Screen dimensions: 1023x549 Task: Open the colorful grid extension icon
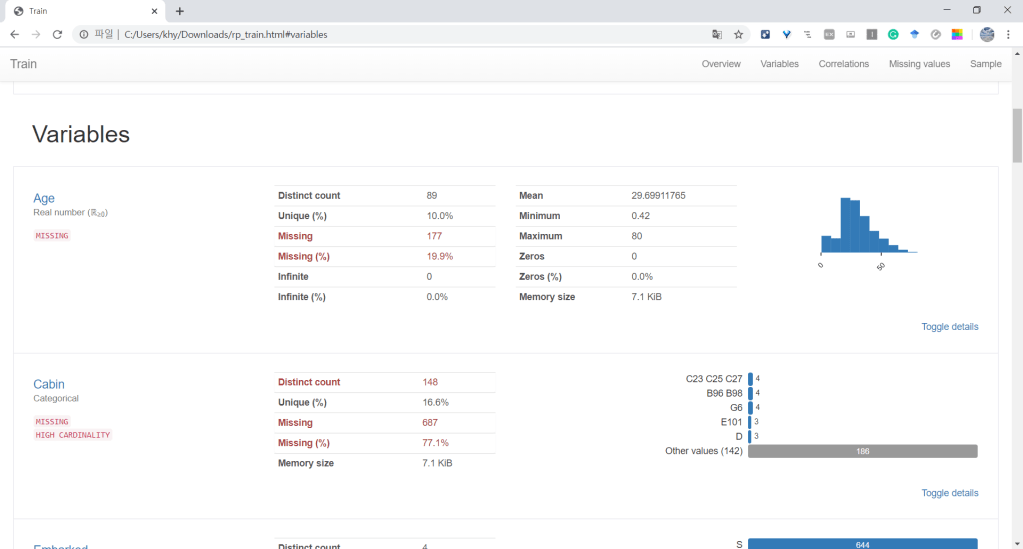pyautogui.click(x=956, y=34)
